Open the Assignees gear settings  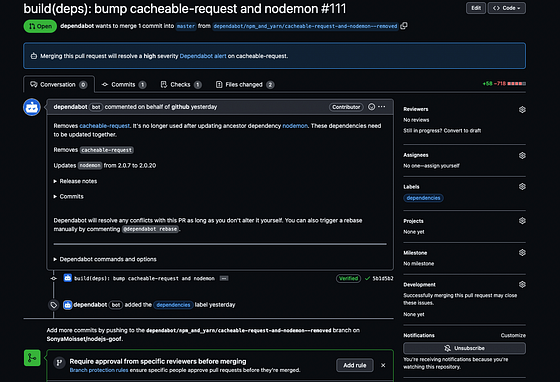point(522,155)
